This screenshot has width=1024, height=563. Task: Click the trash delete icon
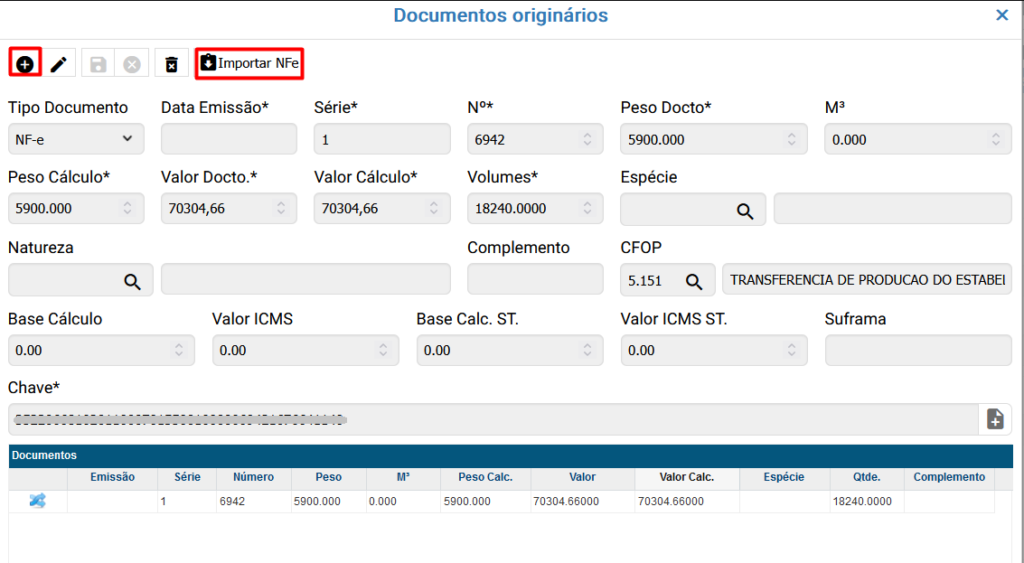(x=171, y=64)
